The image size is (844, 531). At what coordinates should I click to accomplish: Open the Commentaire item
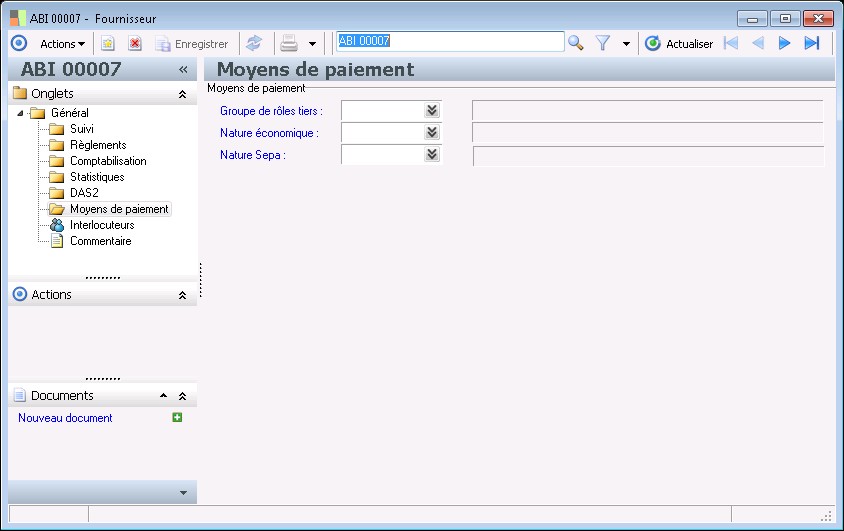coord(101,241)
